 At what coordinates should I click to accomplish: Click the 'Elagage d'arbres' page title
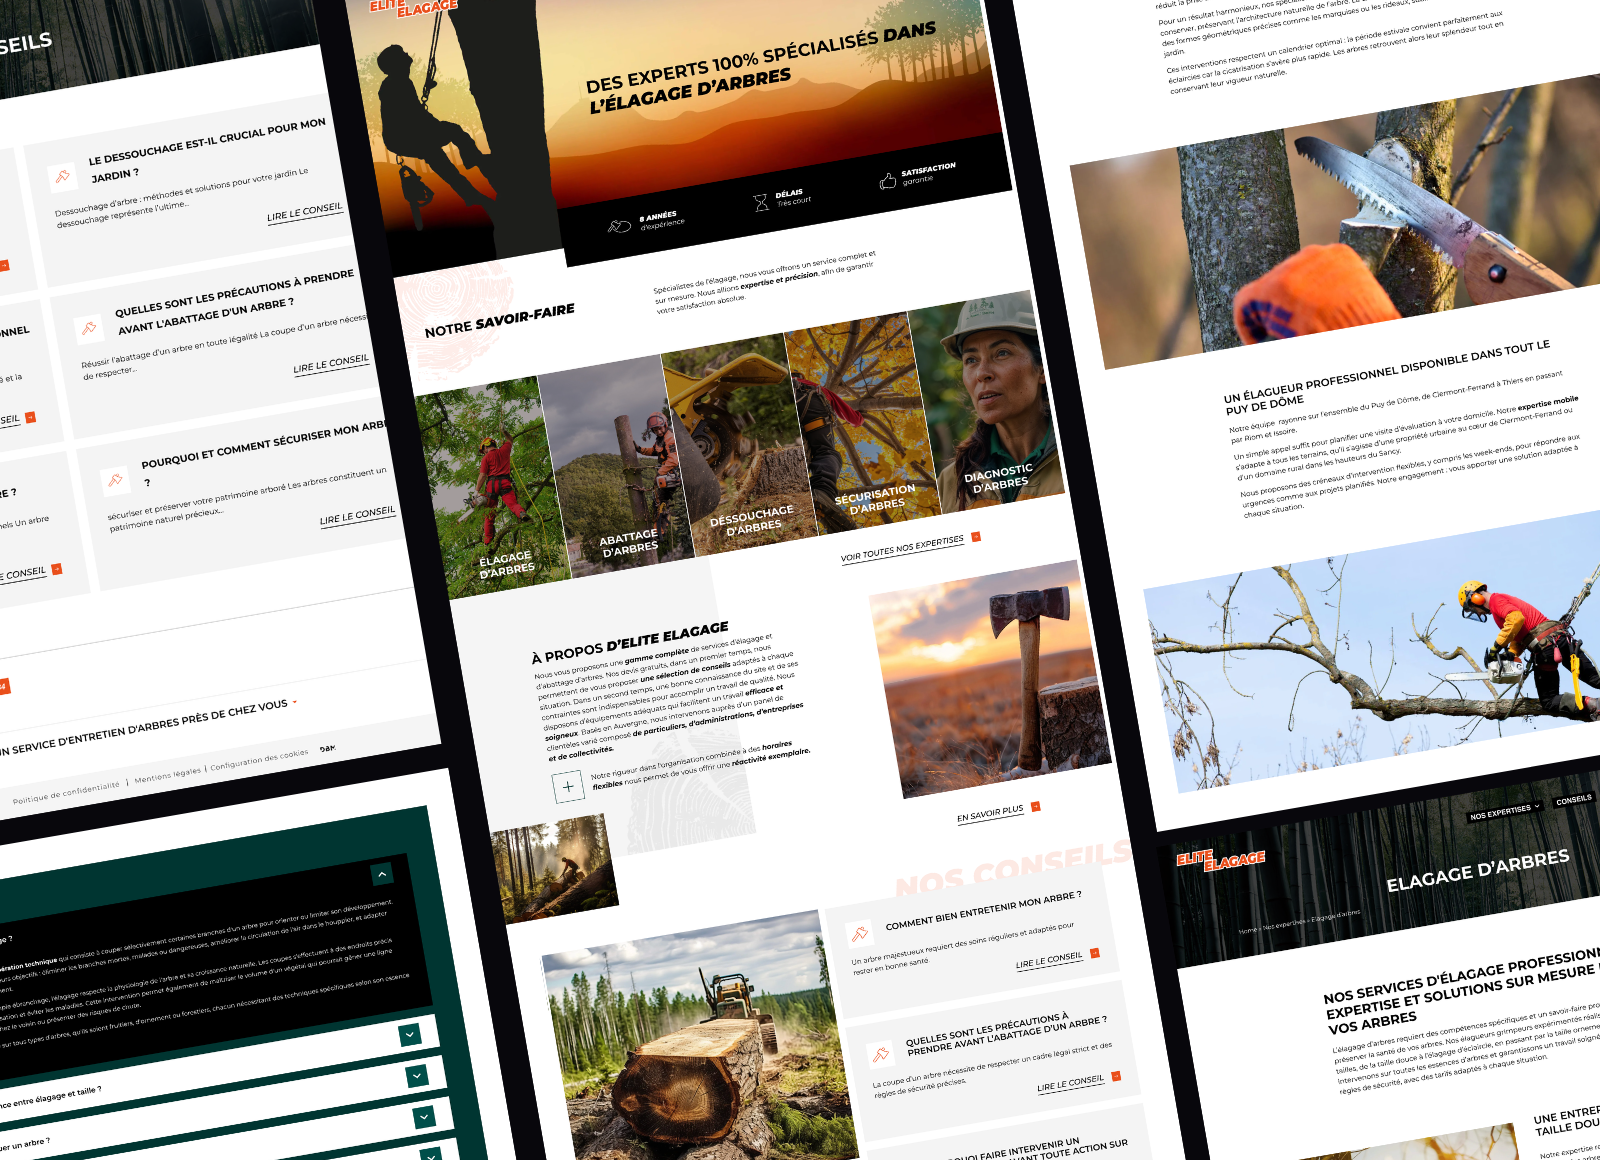(x=1478, y=870)
